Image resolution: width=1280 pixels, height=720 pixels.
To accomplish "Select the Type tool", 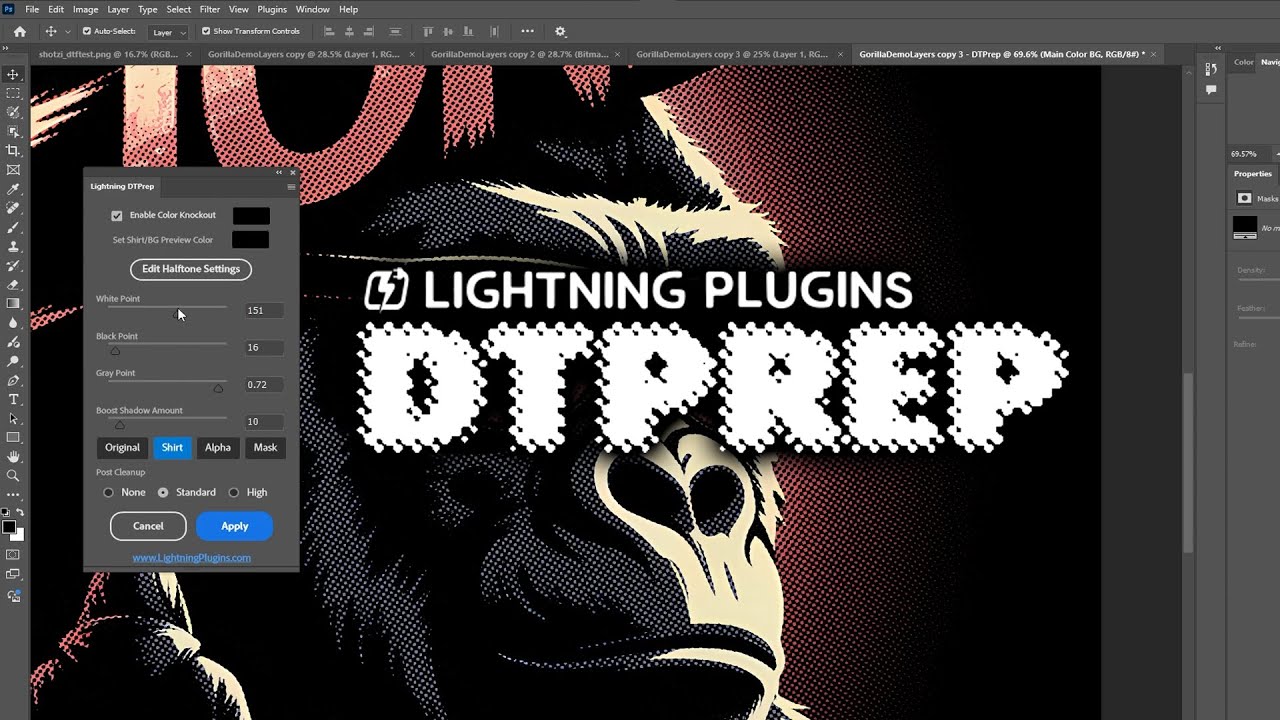I will tap(13, 400).
